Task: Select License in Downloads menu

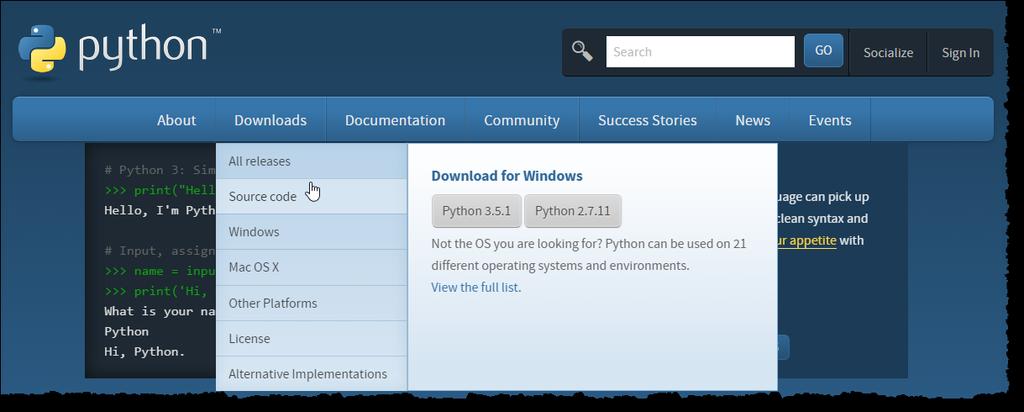Action: click(x=312, y=338)
